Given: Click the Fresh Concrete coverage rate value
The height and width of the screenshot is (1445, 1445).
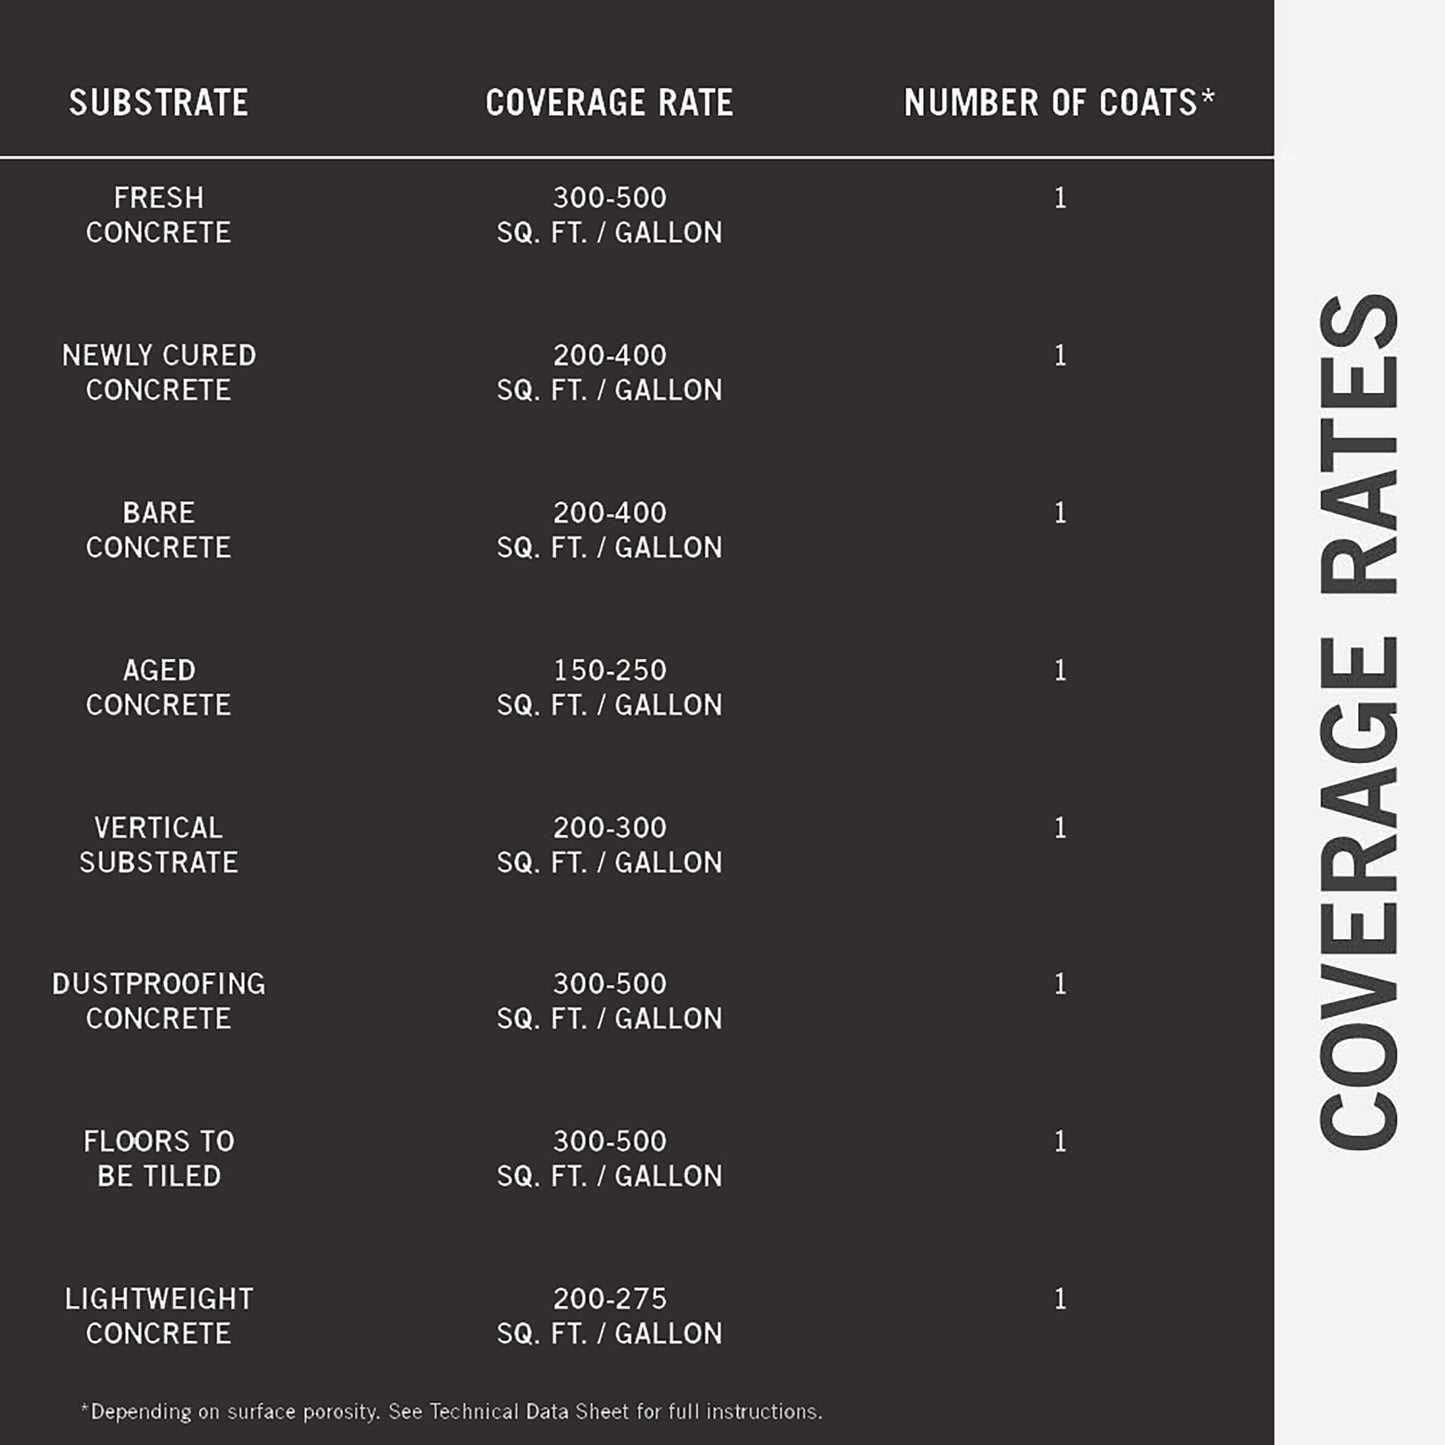Looking at the screenshot, I should (x=609, y=215).
